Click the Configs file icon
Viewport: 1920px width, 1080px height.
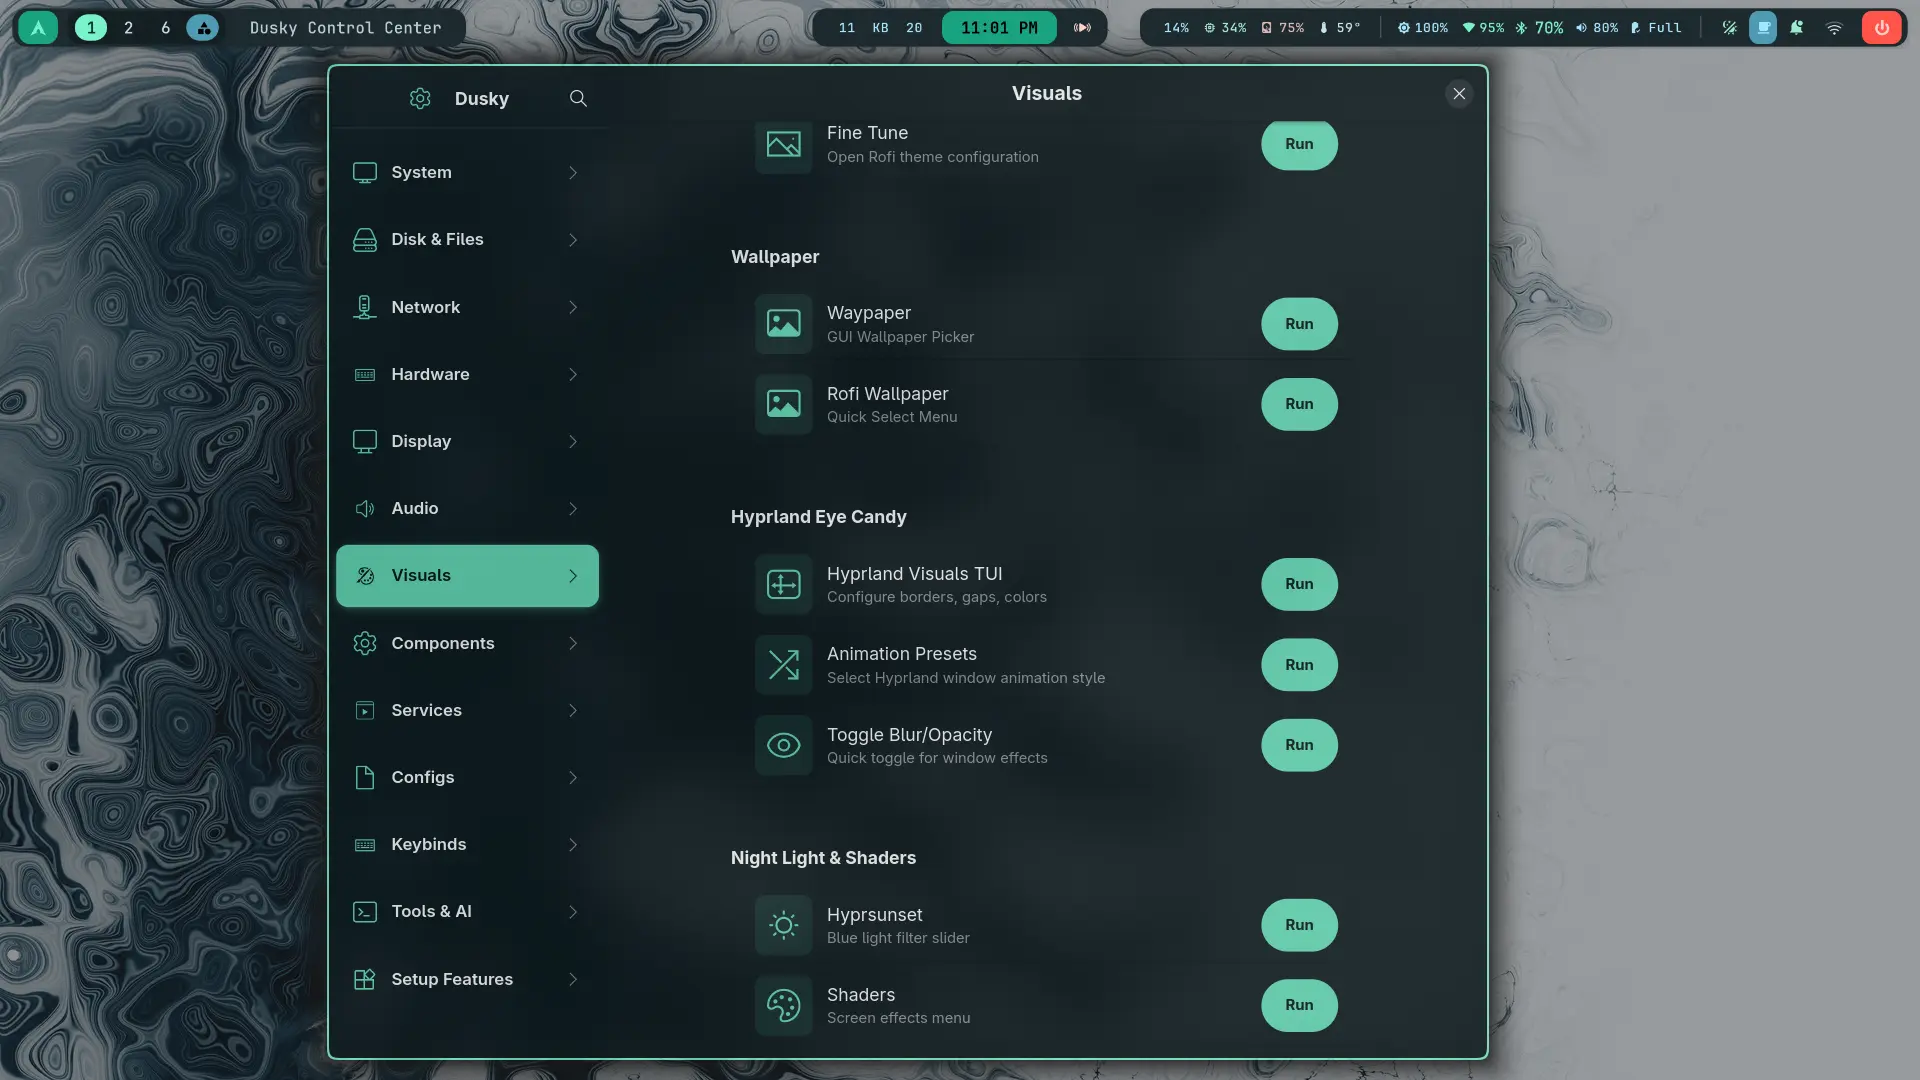tap(365, 777)
